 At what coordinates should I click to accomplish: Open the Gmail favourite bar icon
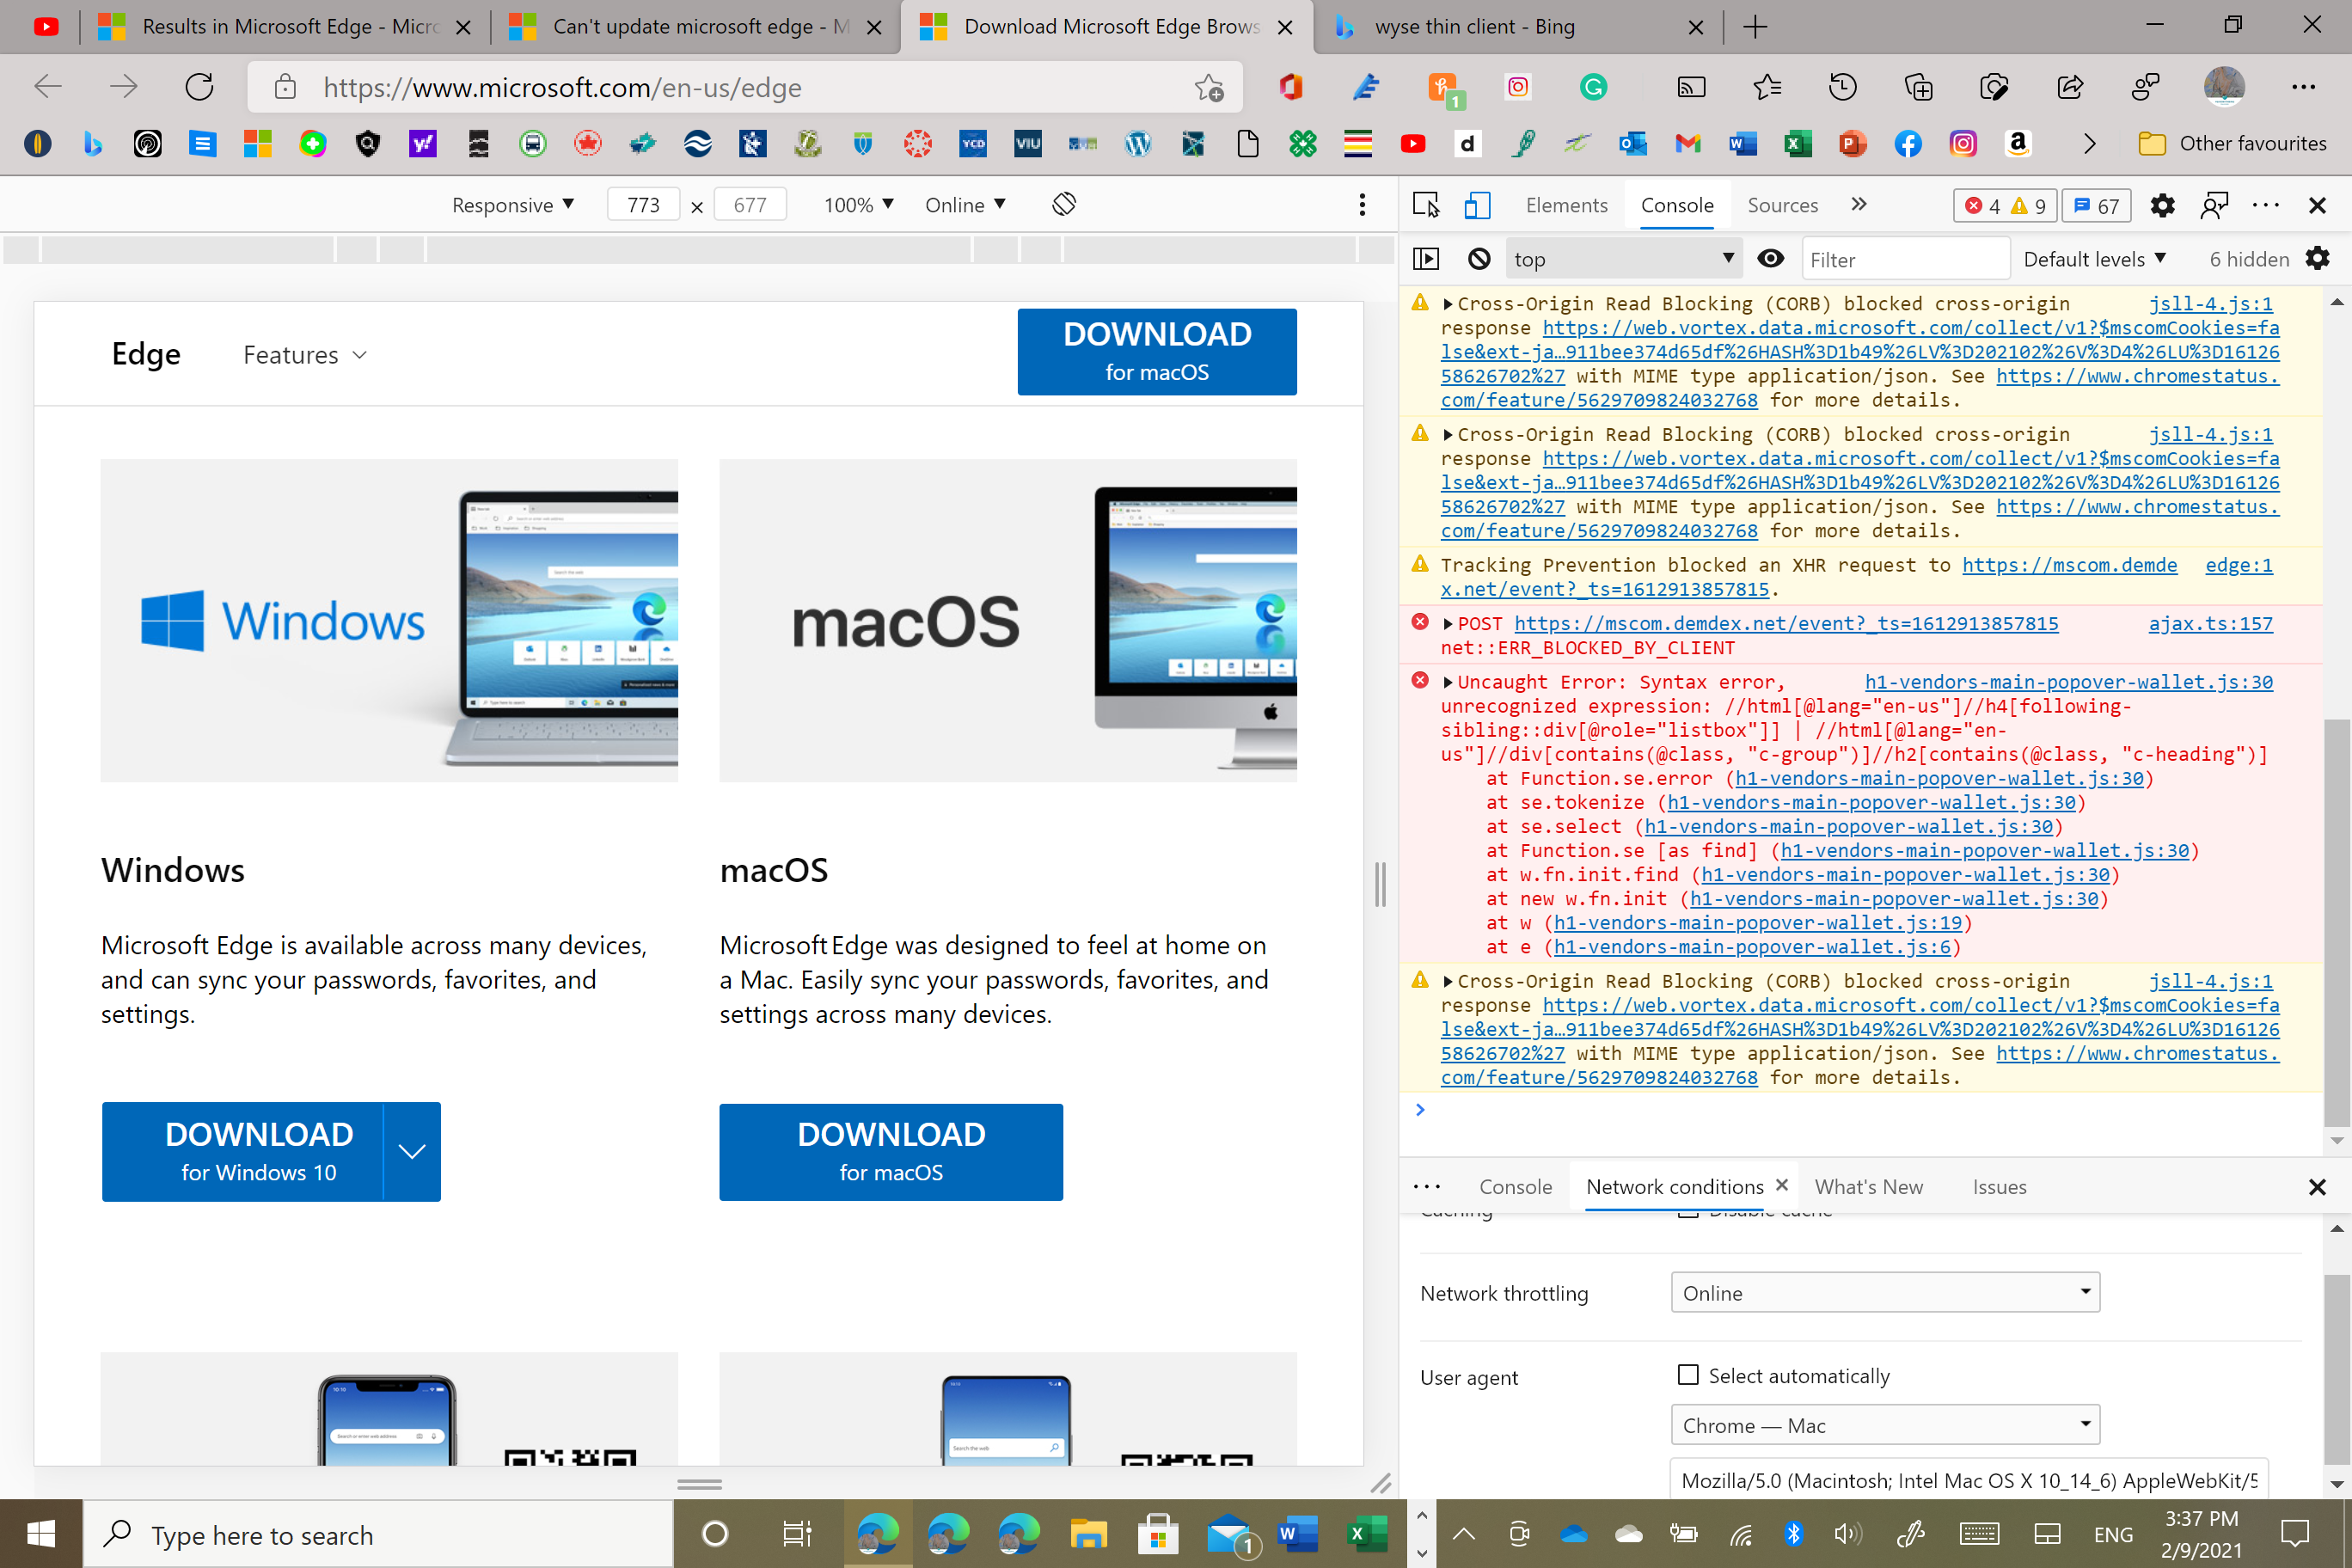(1687, 144)
